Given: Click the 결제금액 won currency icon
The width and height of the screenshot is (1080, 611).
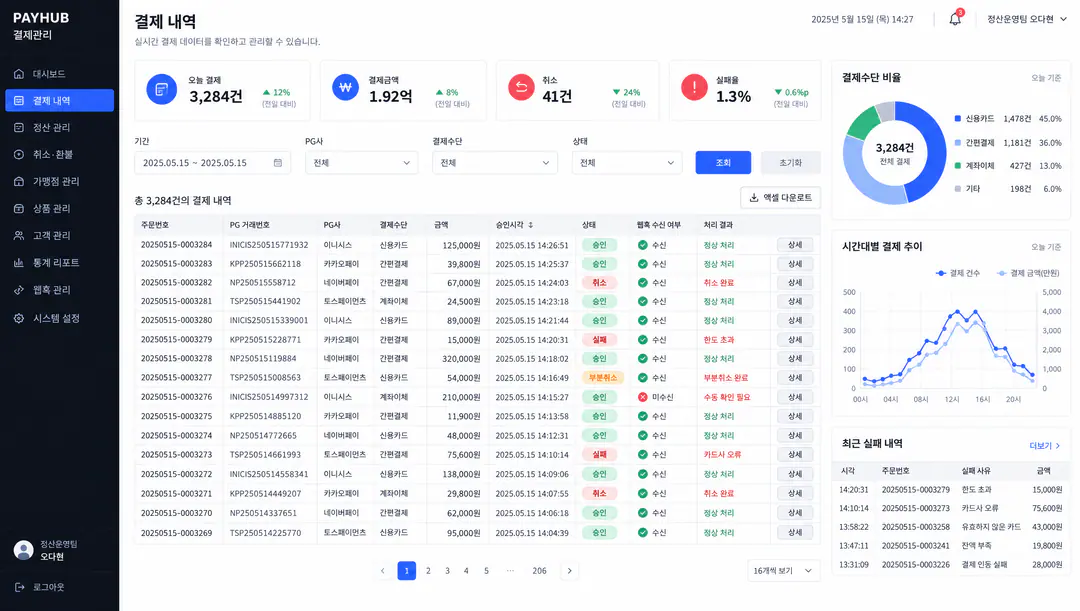Looking at the screenshot, I should pos(346,87).
